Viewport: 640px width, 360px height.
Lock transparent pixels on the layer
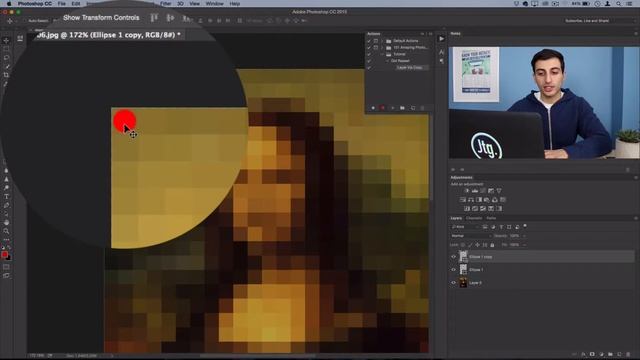pos(462,245)
